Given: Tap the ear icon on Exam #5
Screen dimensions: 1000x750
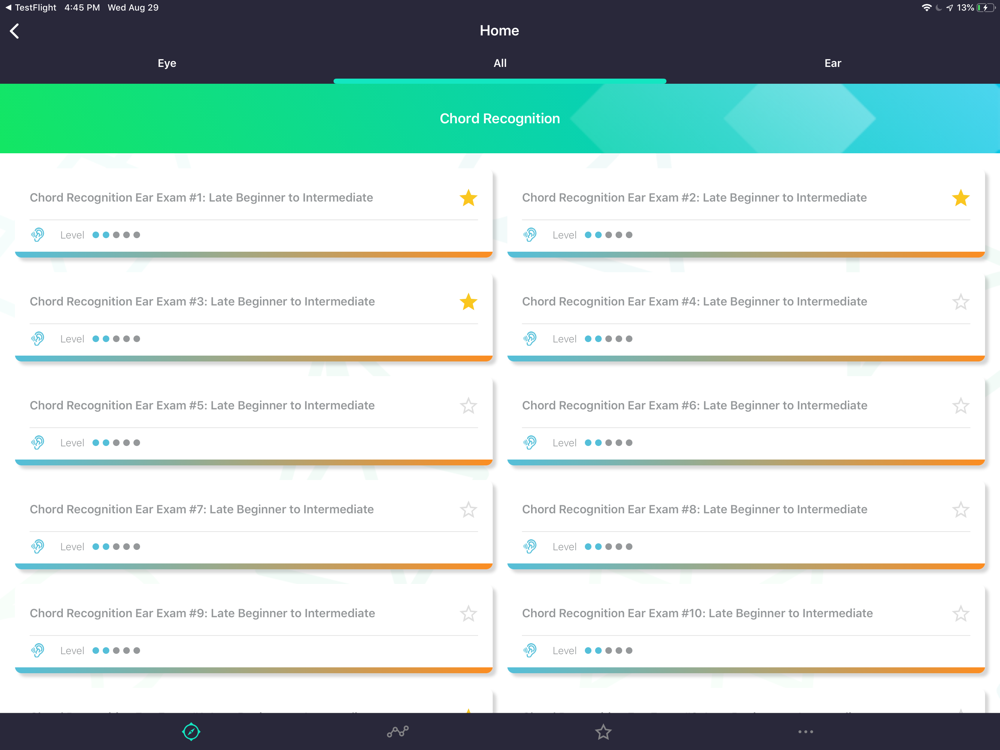Looking at the screenshot, I should pos(38,443).
